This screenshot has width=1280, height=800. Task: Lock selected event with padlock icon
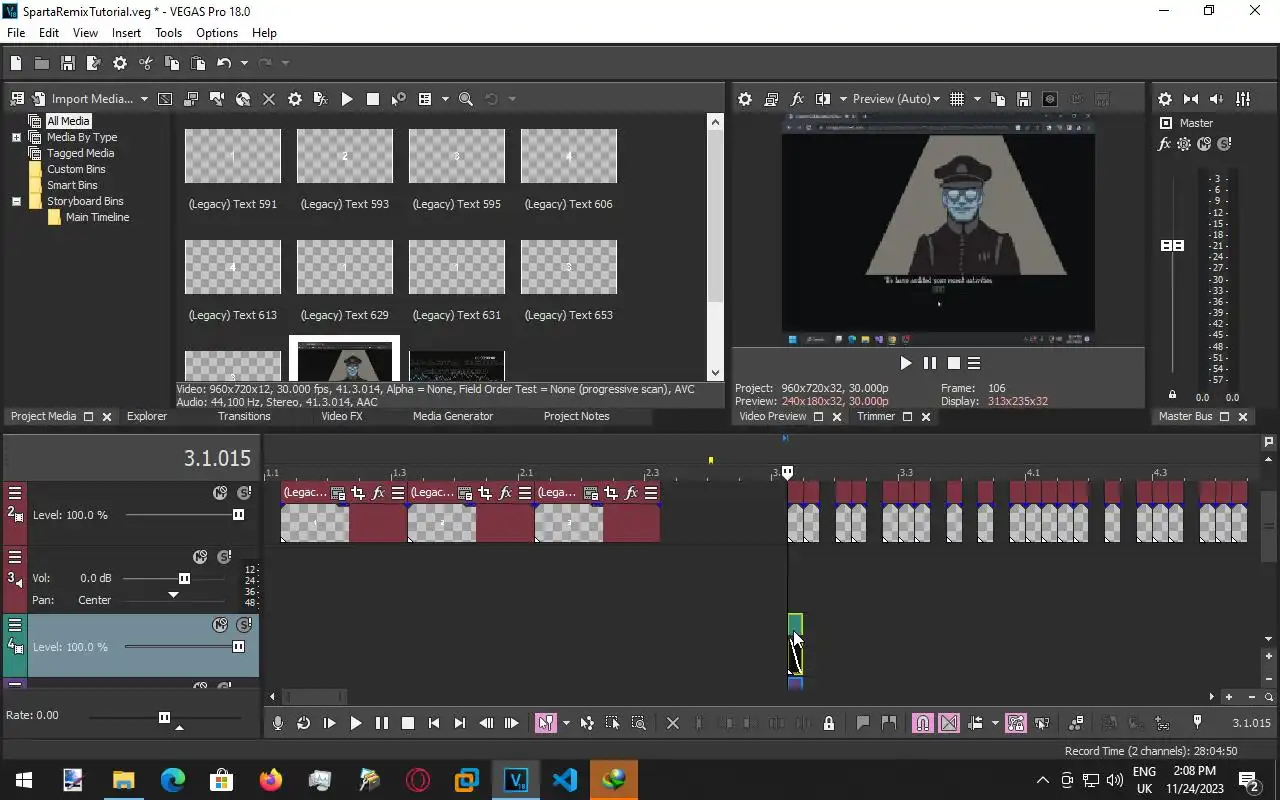pyautogui.click(x=829, y=723)
